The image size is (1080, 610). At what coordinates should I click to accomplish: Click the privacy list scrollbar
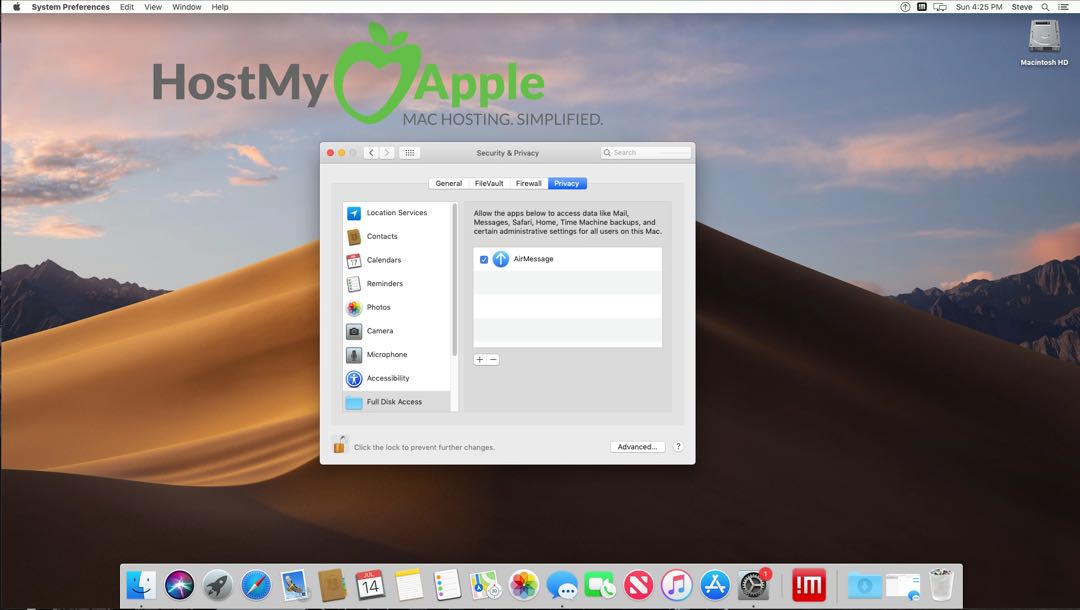[x=455, y=280]
